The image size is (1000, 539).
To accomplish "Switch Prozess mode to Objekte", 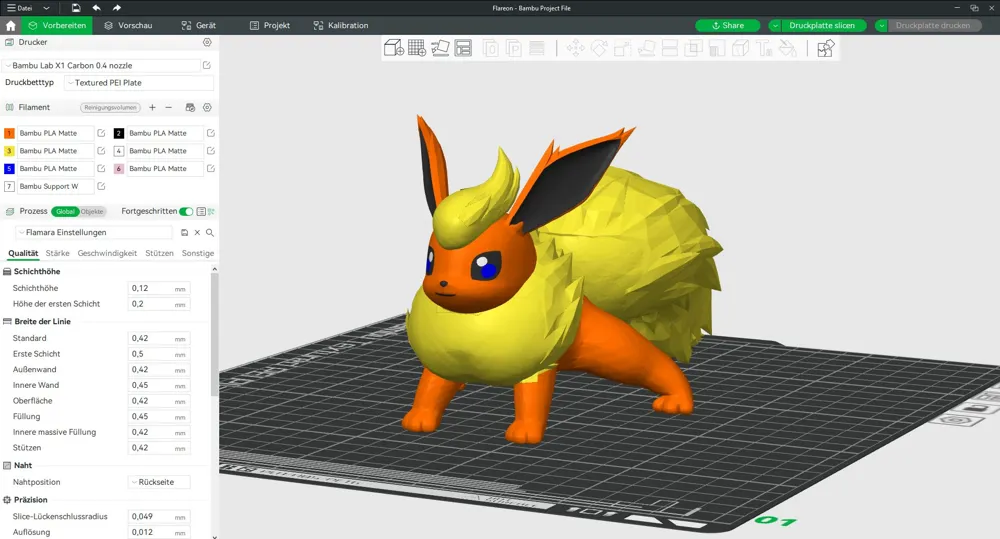I will pos(92,211).
